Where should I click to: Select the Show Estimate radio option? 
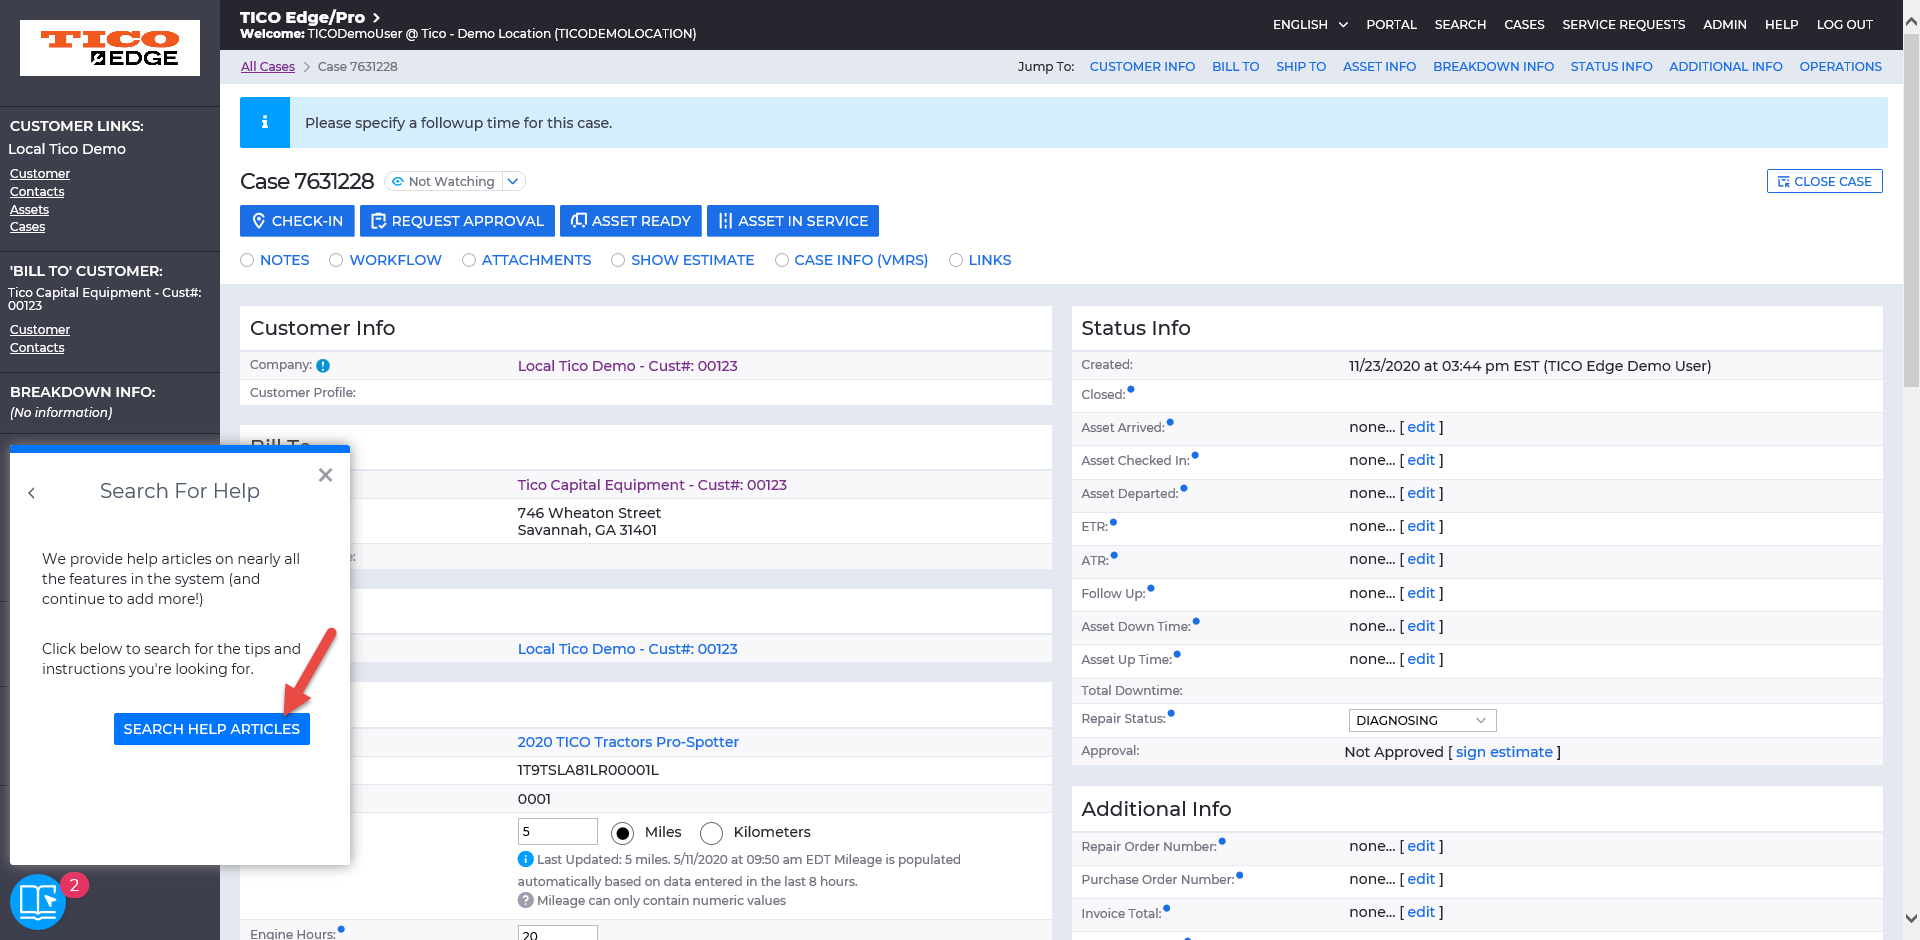pos(618,260)
